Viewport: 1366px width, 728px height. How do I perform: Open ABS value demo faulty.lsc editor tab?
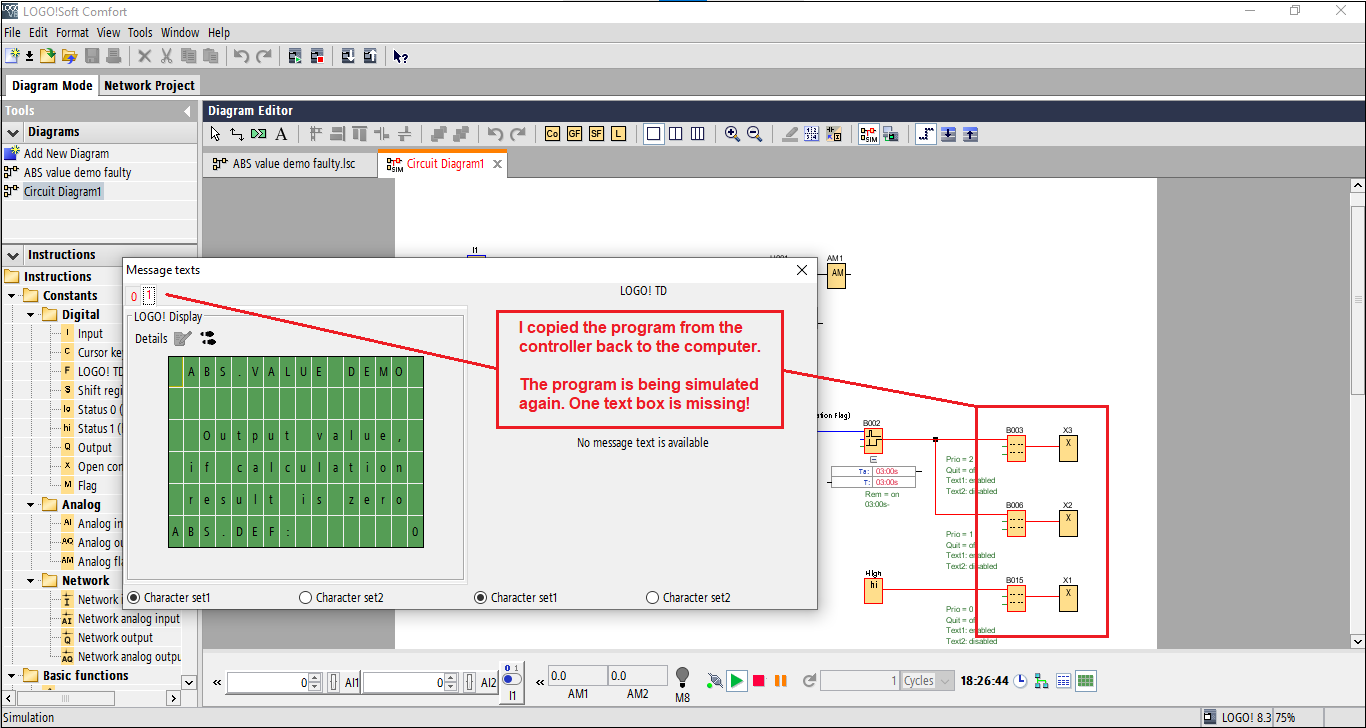point(293,164)
